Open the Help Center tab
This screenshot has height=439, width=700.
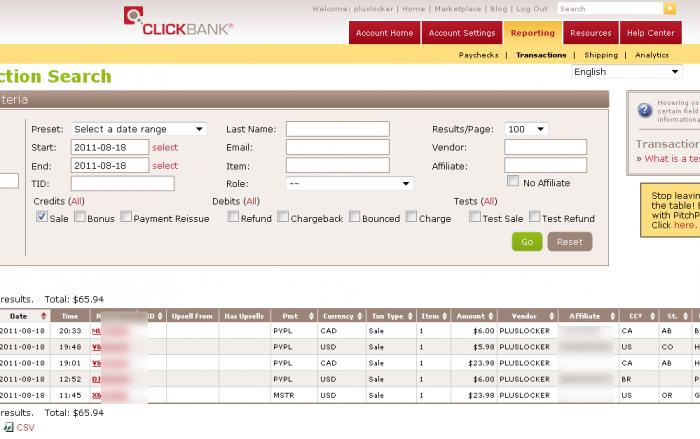(650, 33)
